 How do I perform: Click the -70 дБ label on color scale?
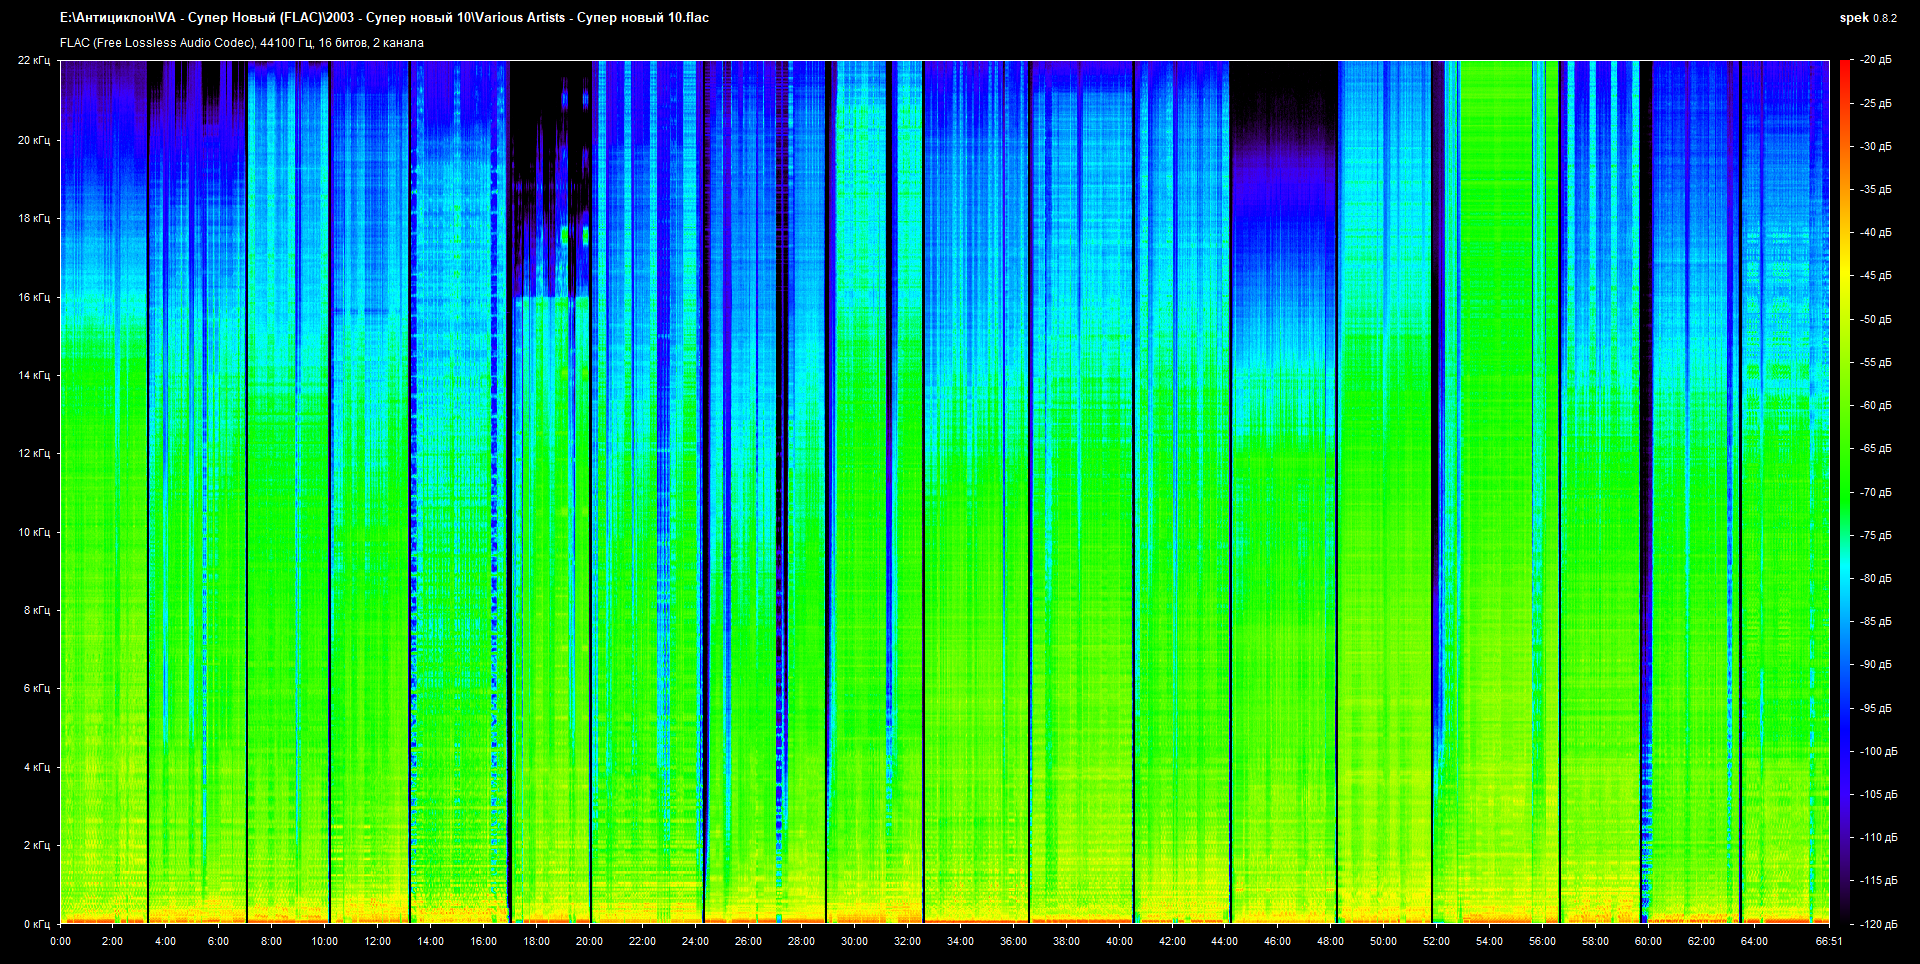pos(1876,492)
